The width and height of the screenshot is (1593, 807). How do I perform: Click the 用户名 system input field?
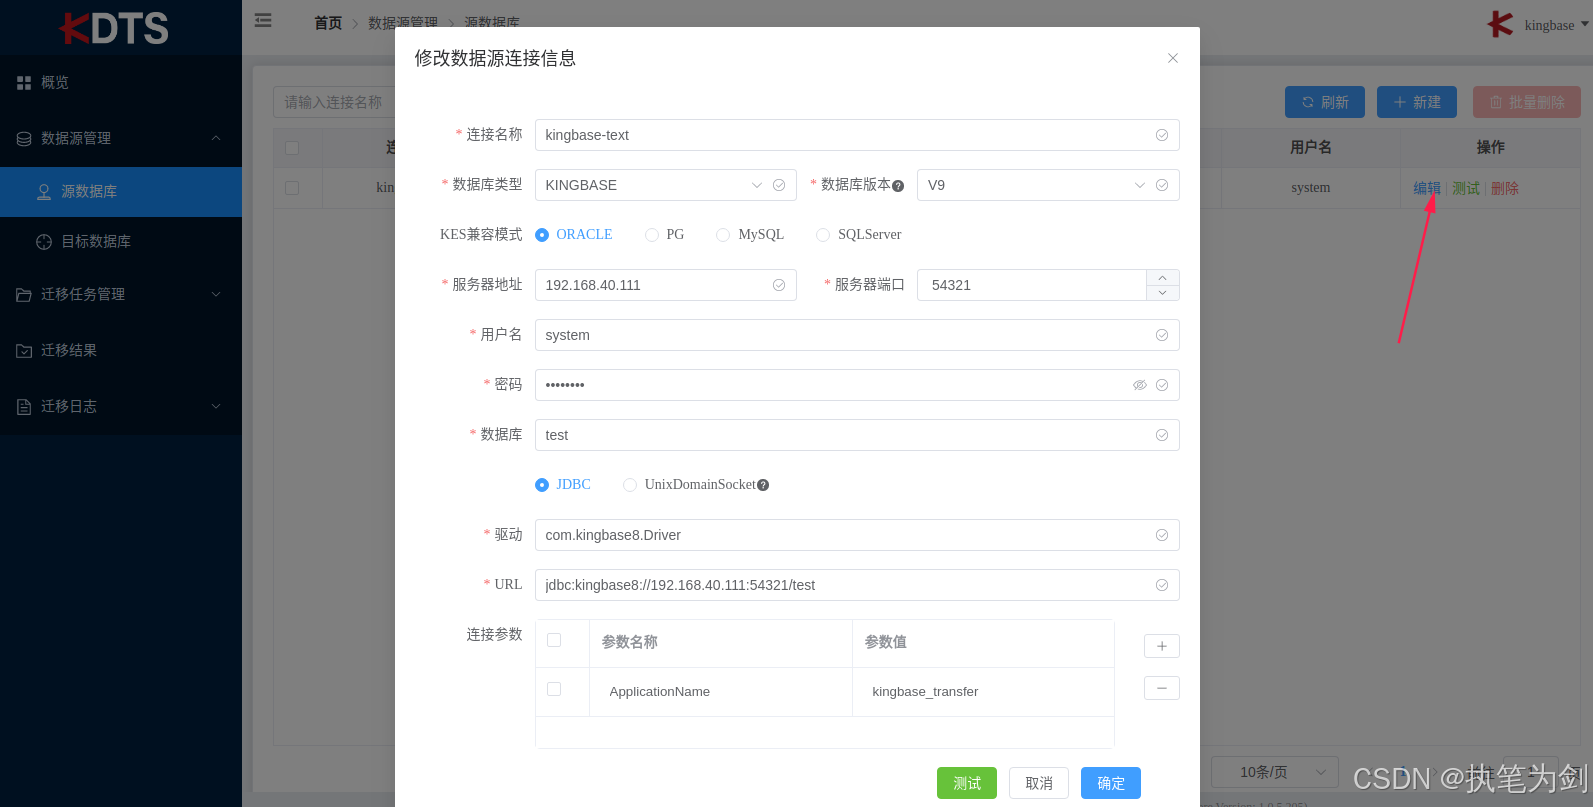click(x=857, y=335)
